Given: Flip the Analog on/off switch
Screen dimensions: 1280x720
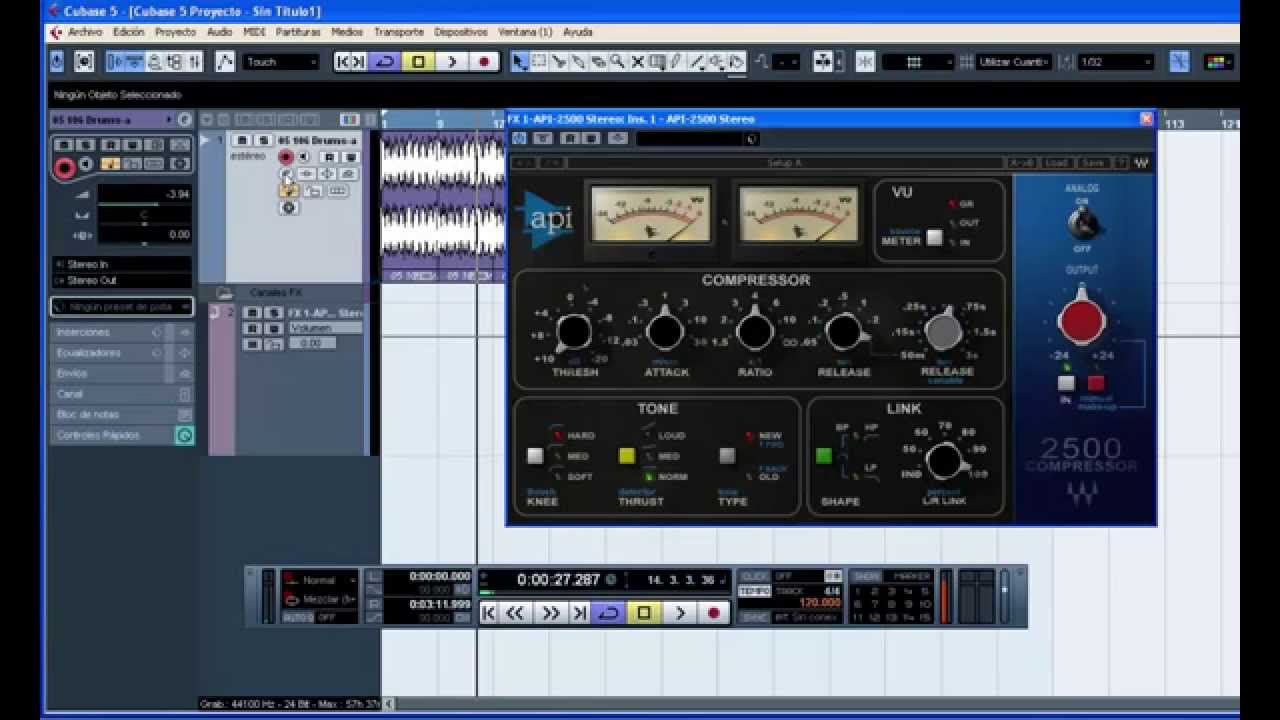Looking at the screenshot, I should click(1081, 224).
